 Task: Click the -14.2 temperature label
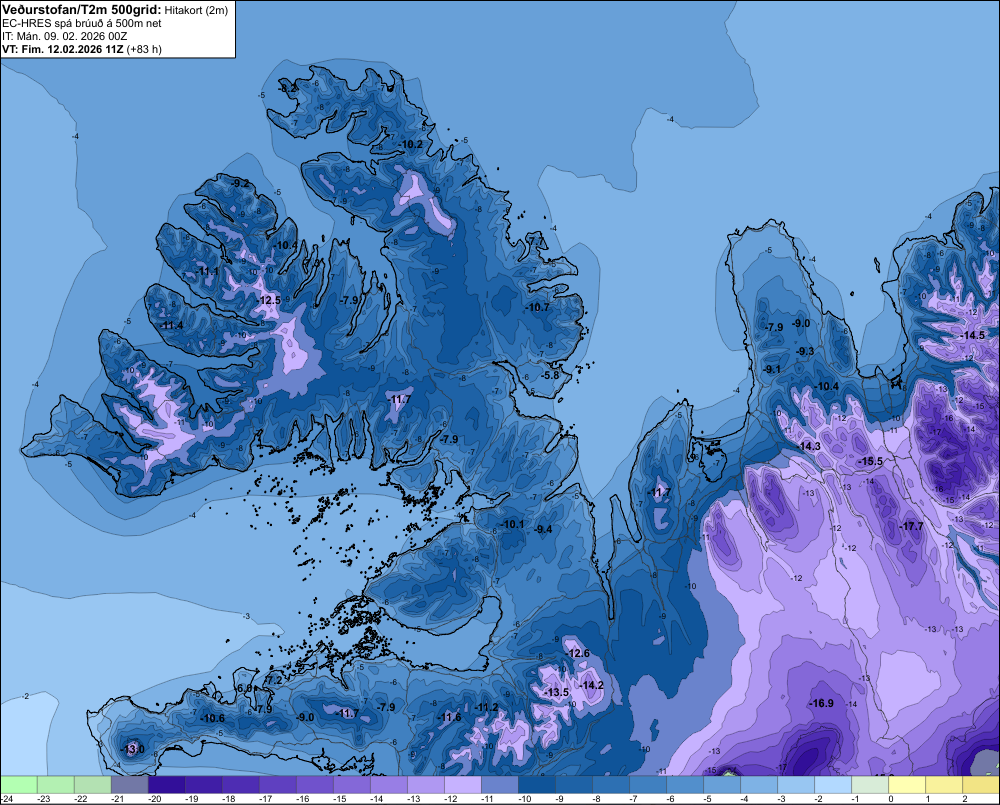591,685
